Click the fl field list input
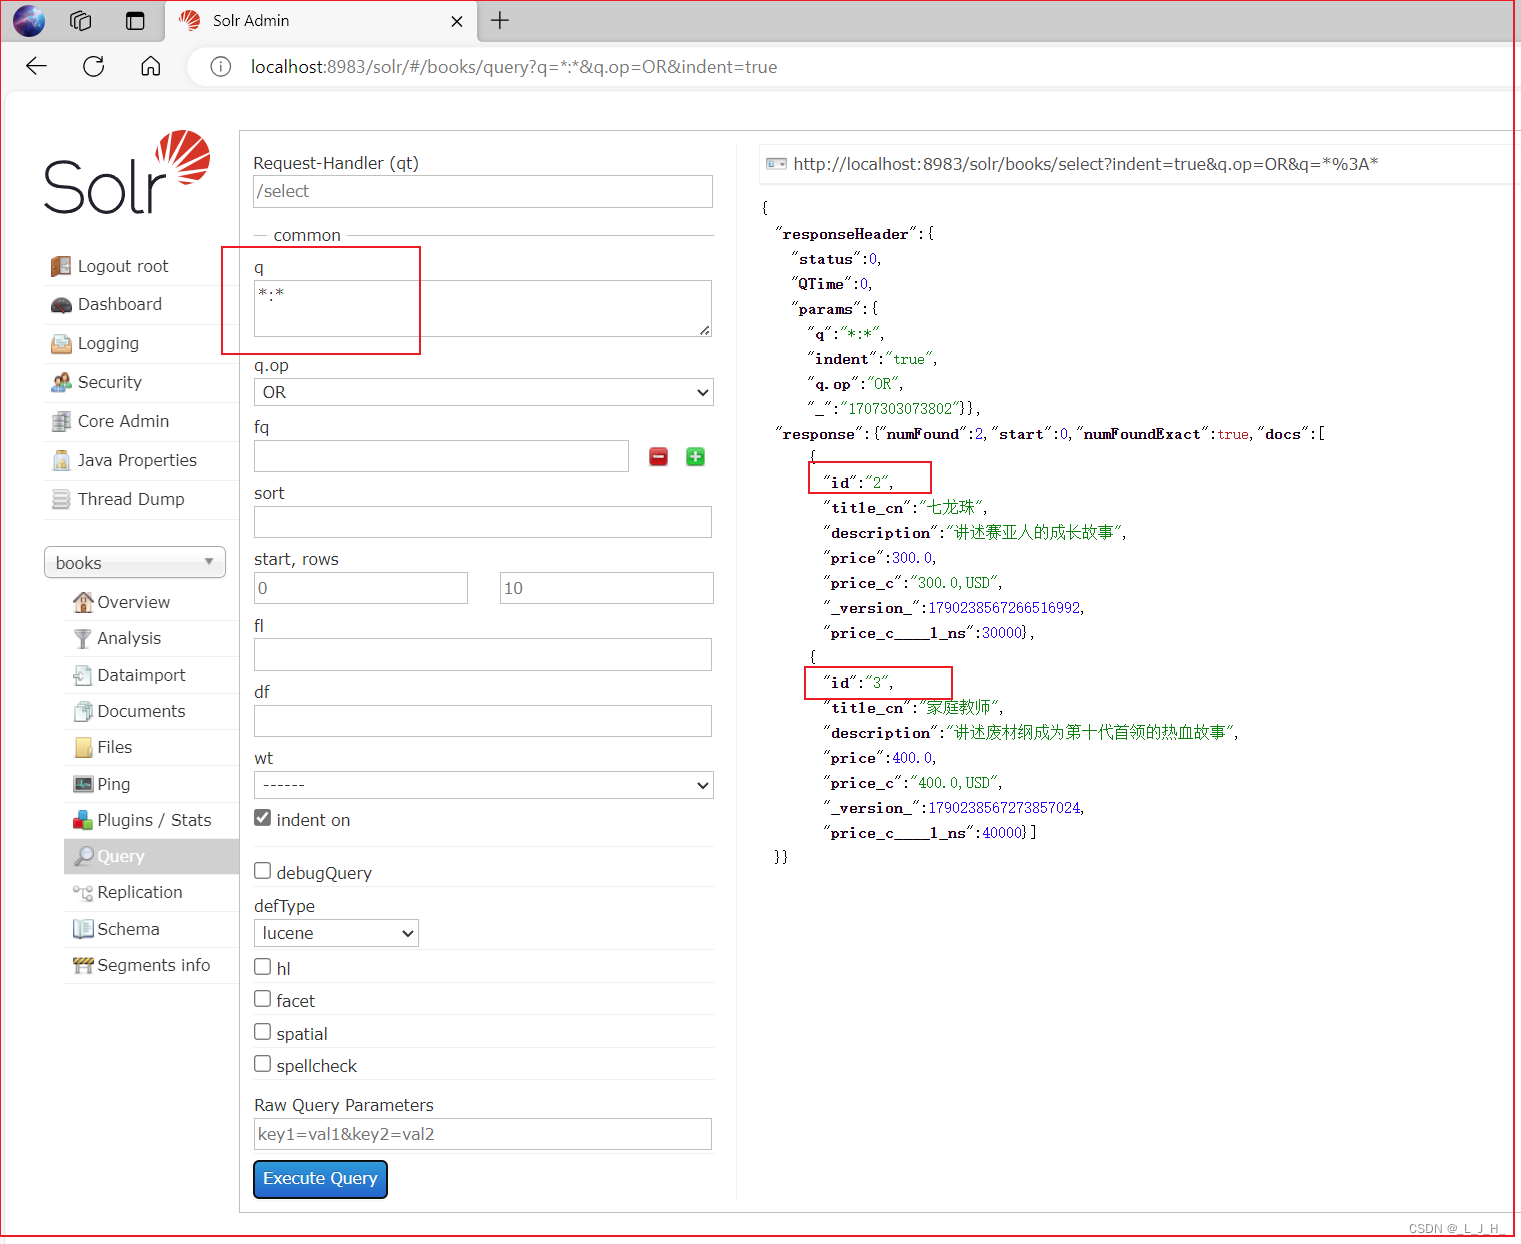 483,654
